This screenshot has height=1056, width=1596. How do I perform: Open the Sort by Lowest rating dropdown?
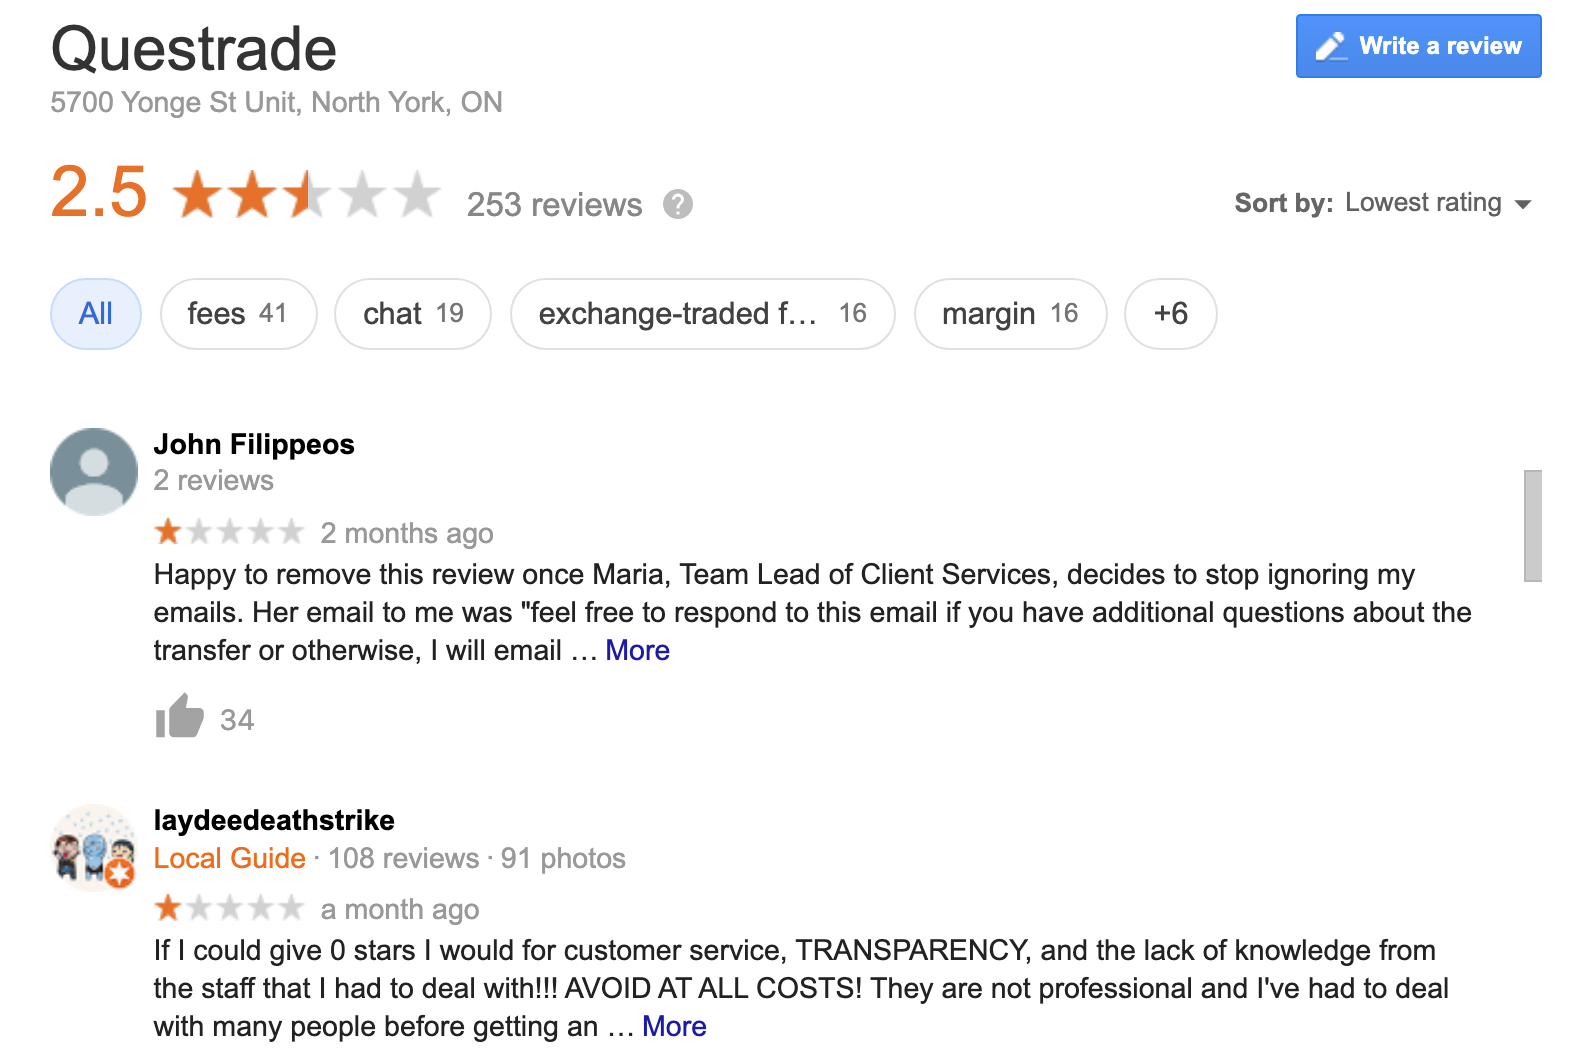pos(1422,203)
